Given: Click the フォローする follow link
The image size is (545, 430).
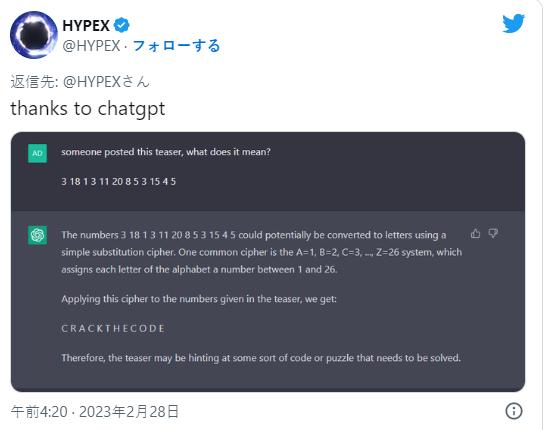Looking at the screenshot, I should tap(177, 46).
